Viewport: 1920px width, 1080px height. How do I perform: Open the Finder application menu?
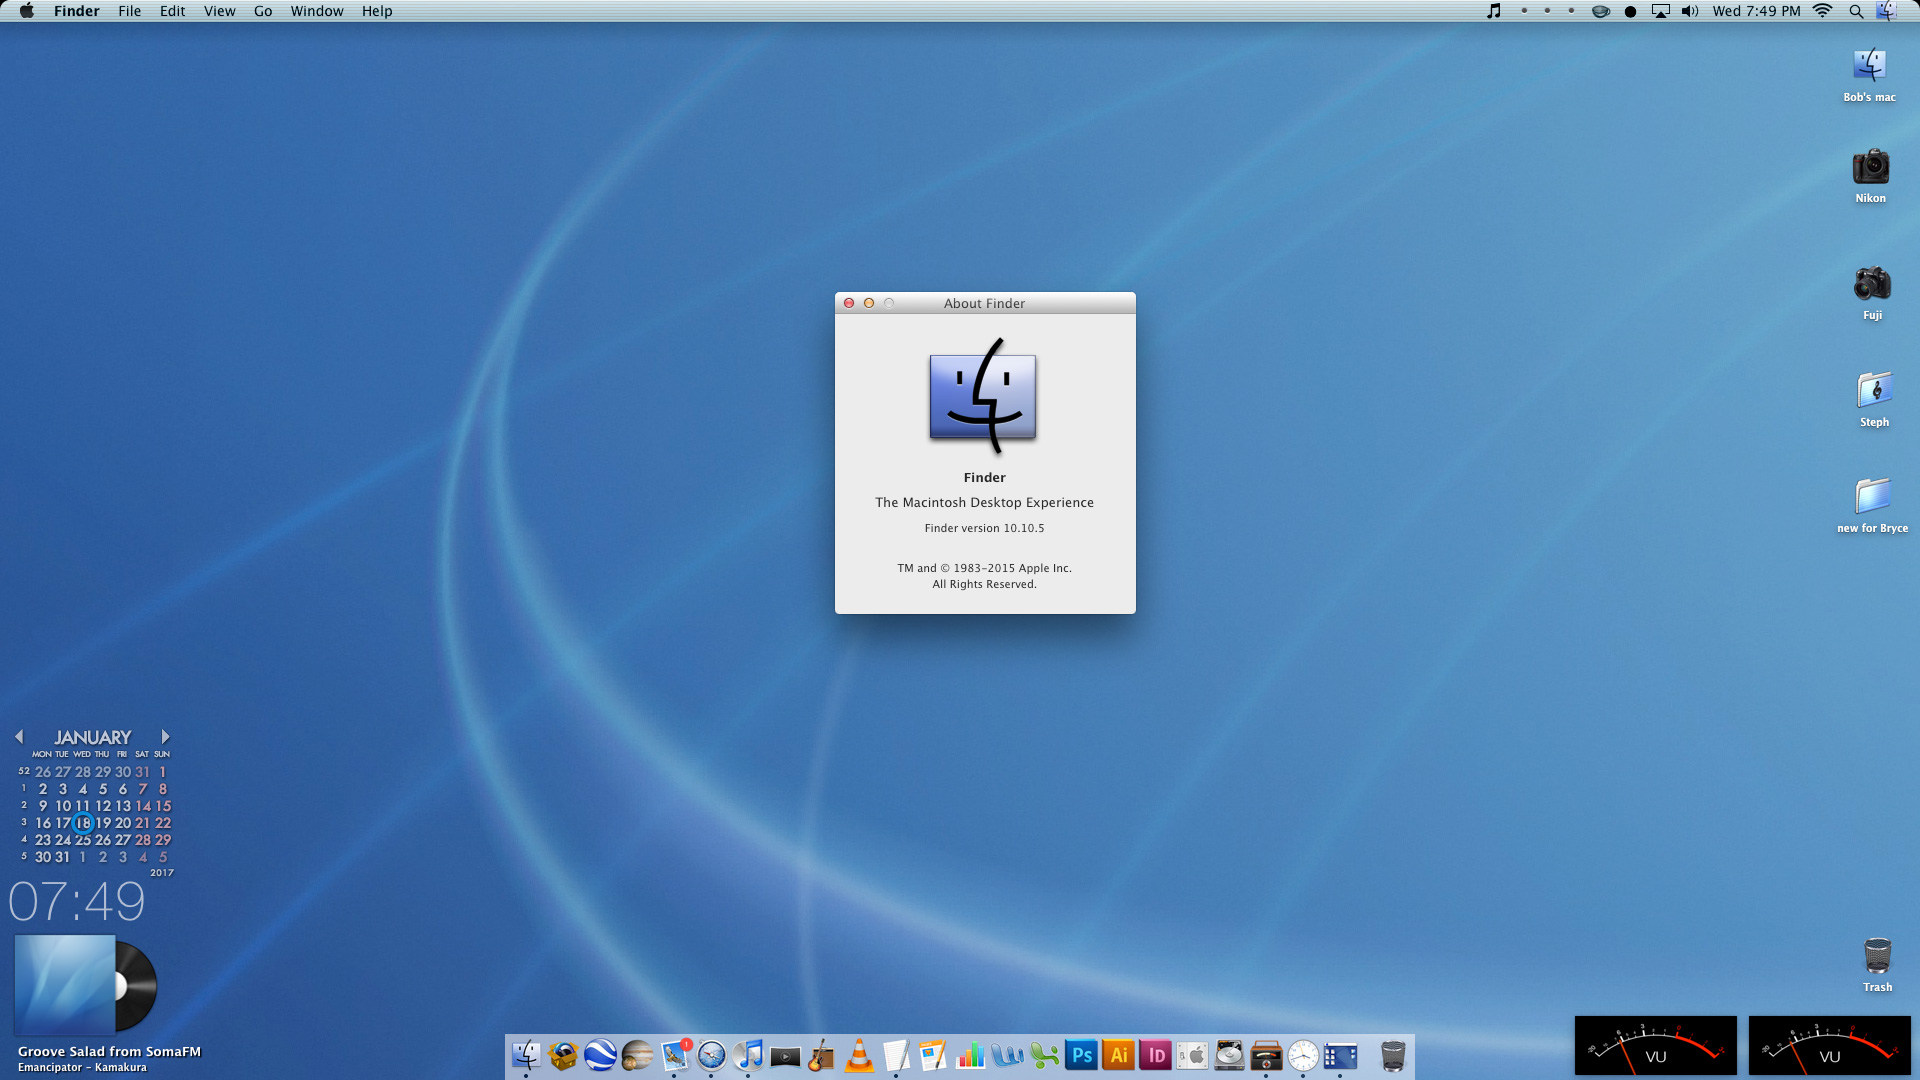pyautogui.click(x=77, y=11)
